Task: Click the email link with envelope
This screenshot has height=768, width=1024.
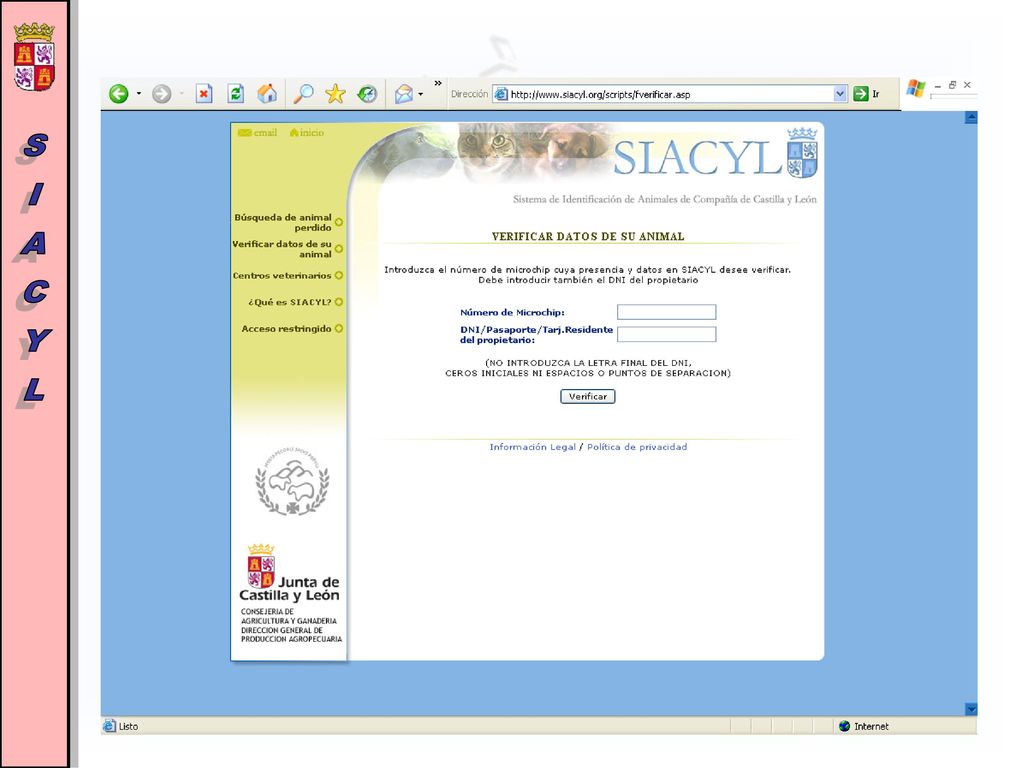Action: pyautogui.click(x=257, y=133)
